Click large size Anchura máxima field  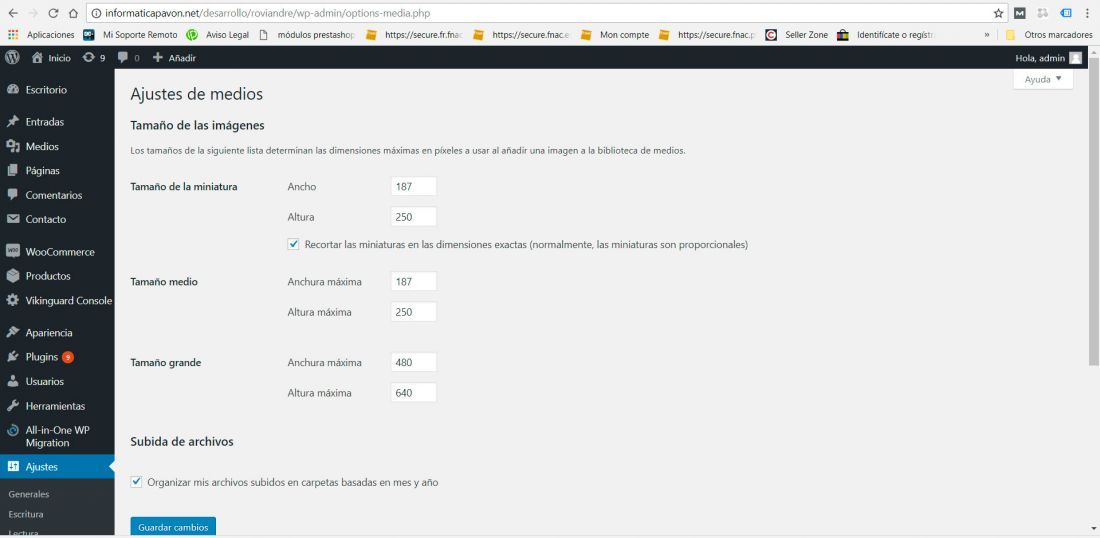tap(413, 363)
